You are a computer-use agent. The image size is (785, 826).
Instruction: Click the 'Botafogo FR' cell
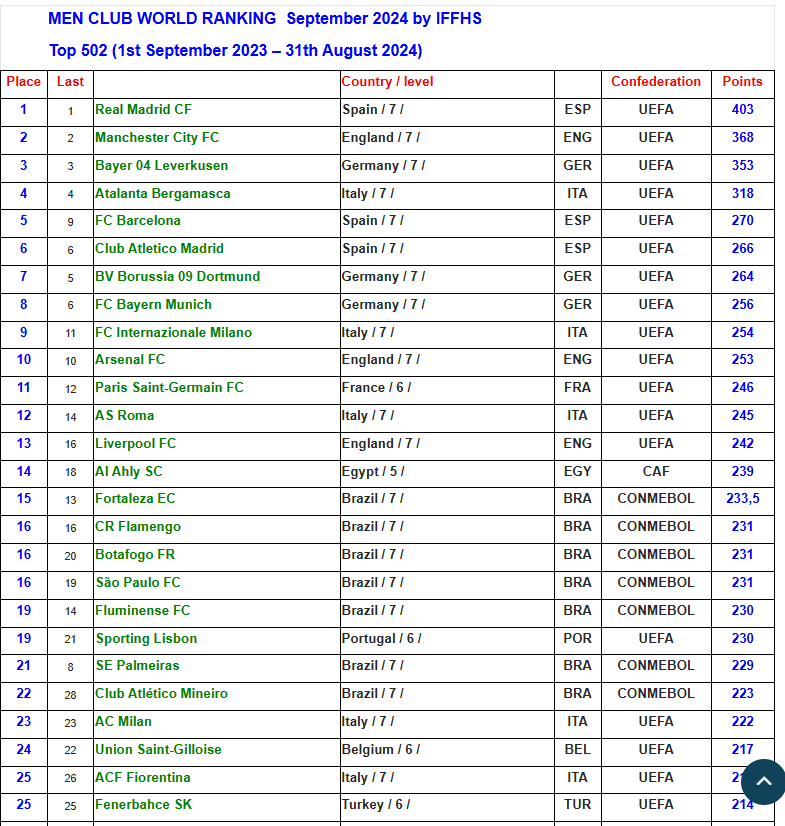(x=217, y=555)
